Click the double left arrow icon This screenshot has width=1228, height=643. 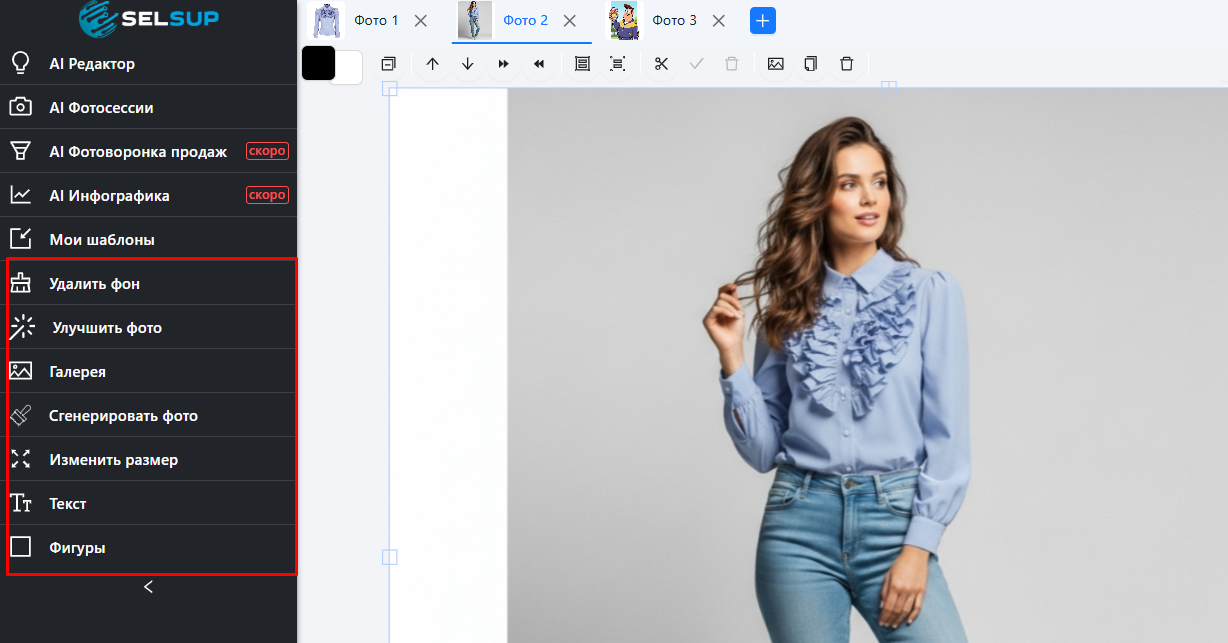539,64
